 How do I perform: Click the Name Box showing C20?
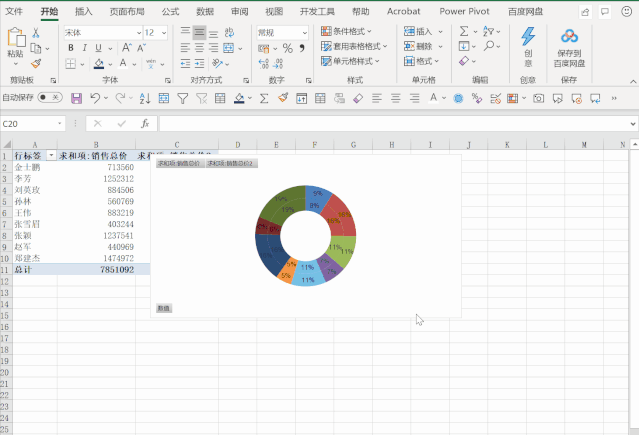point(28,124)
